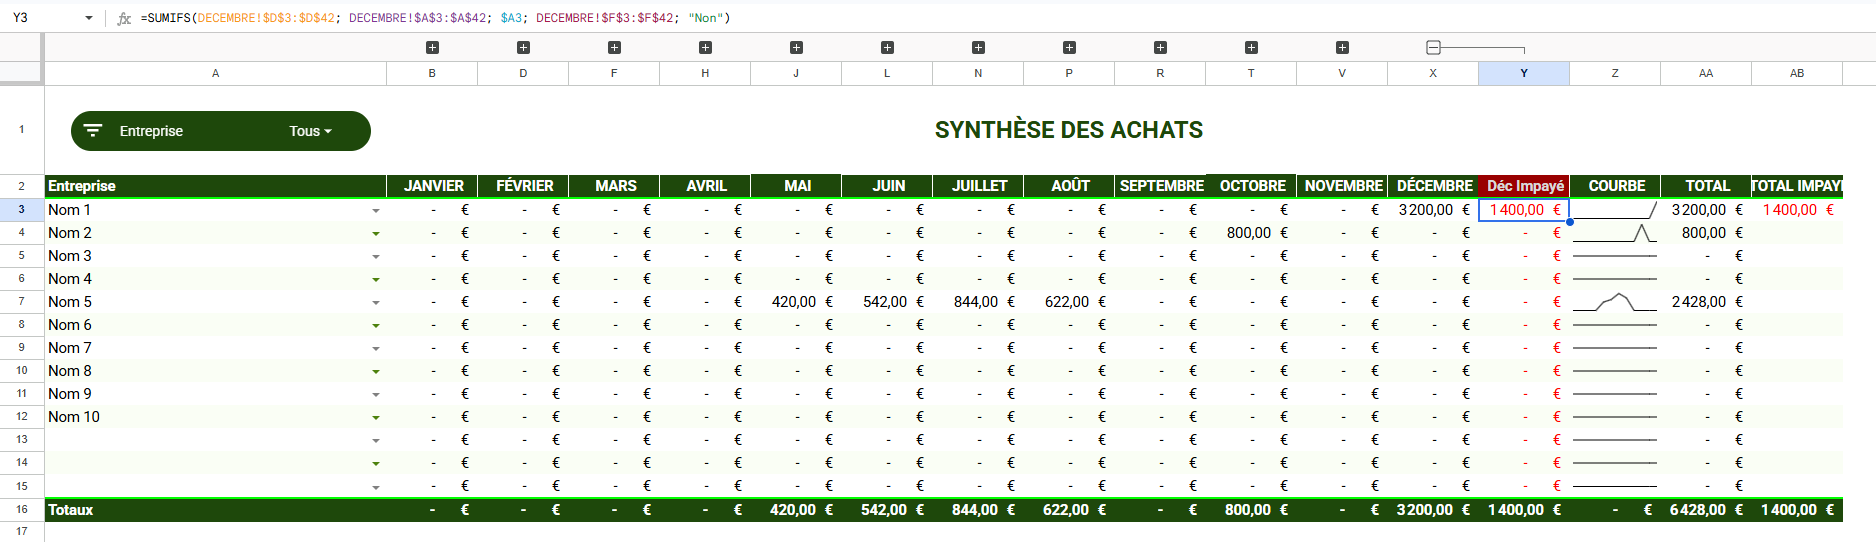Click the Totaux label cell
The height and width of the screenshot is (542, 1876).
point(215,510)
